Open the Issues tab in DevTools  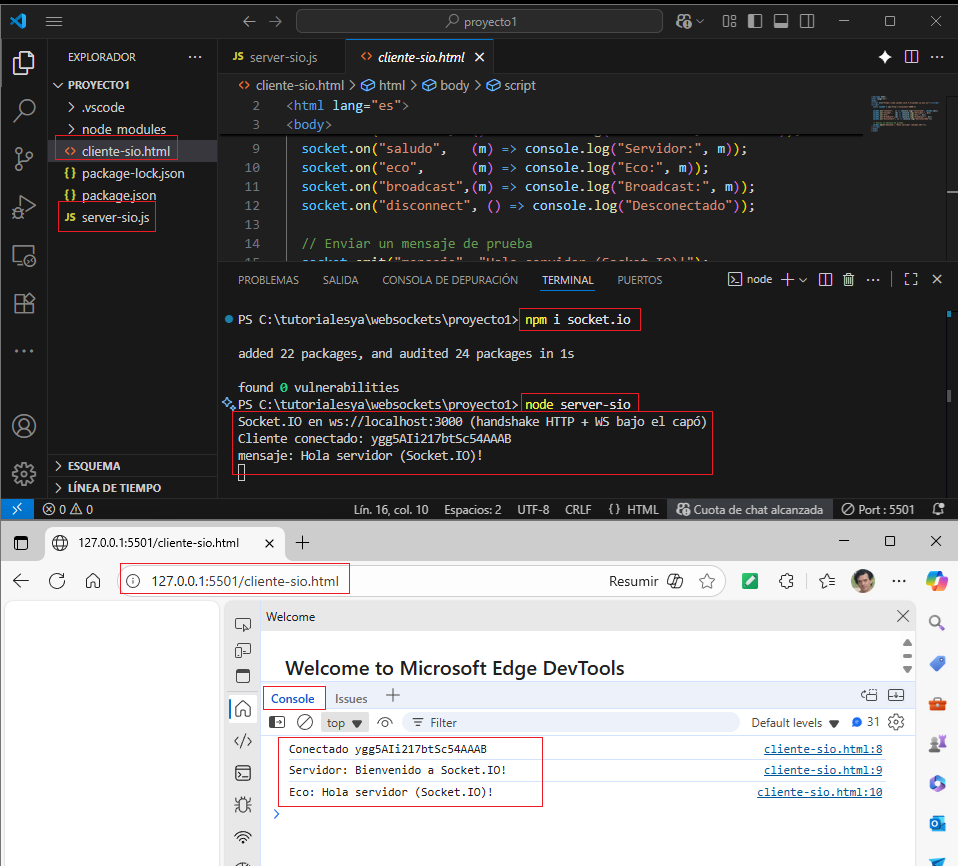point(351,697)
